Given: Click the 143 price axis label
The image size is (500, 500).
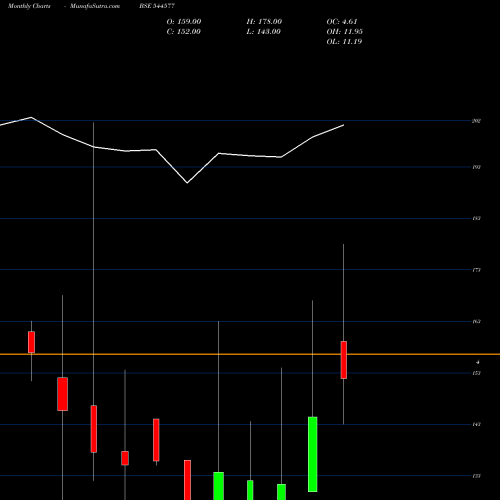Looking at the screenshot, I should click(x=477, y=424).
